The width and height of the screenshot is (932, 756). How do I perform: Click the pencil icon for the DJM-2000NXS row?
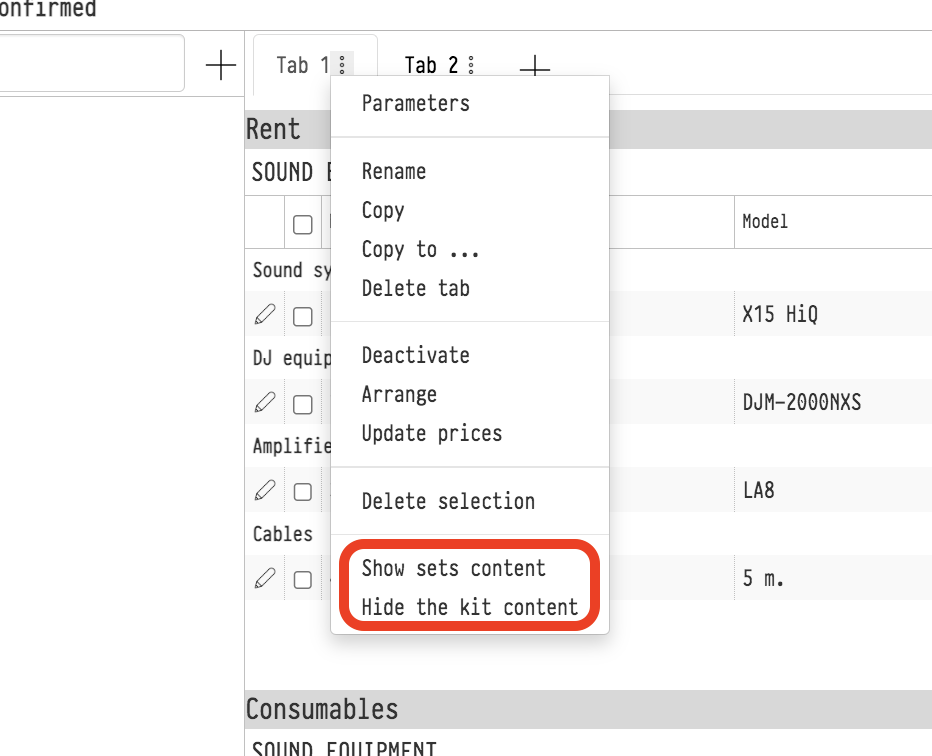click(x=264, y=403)
